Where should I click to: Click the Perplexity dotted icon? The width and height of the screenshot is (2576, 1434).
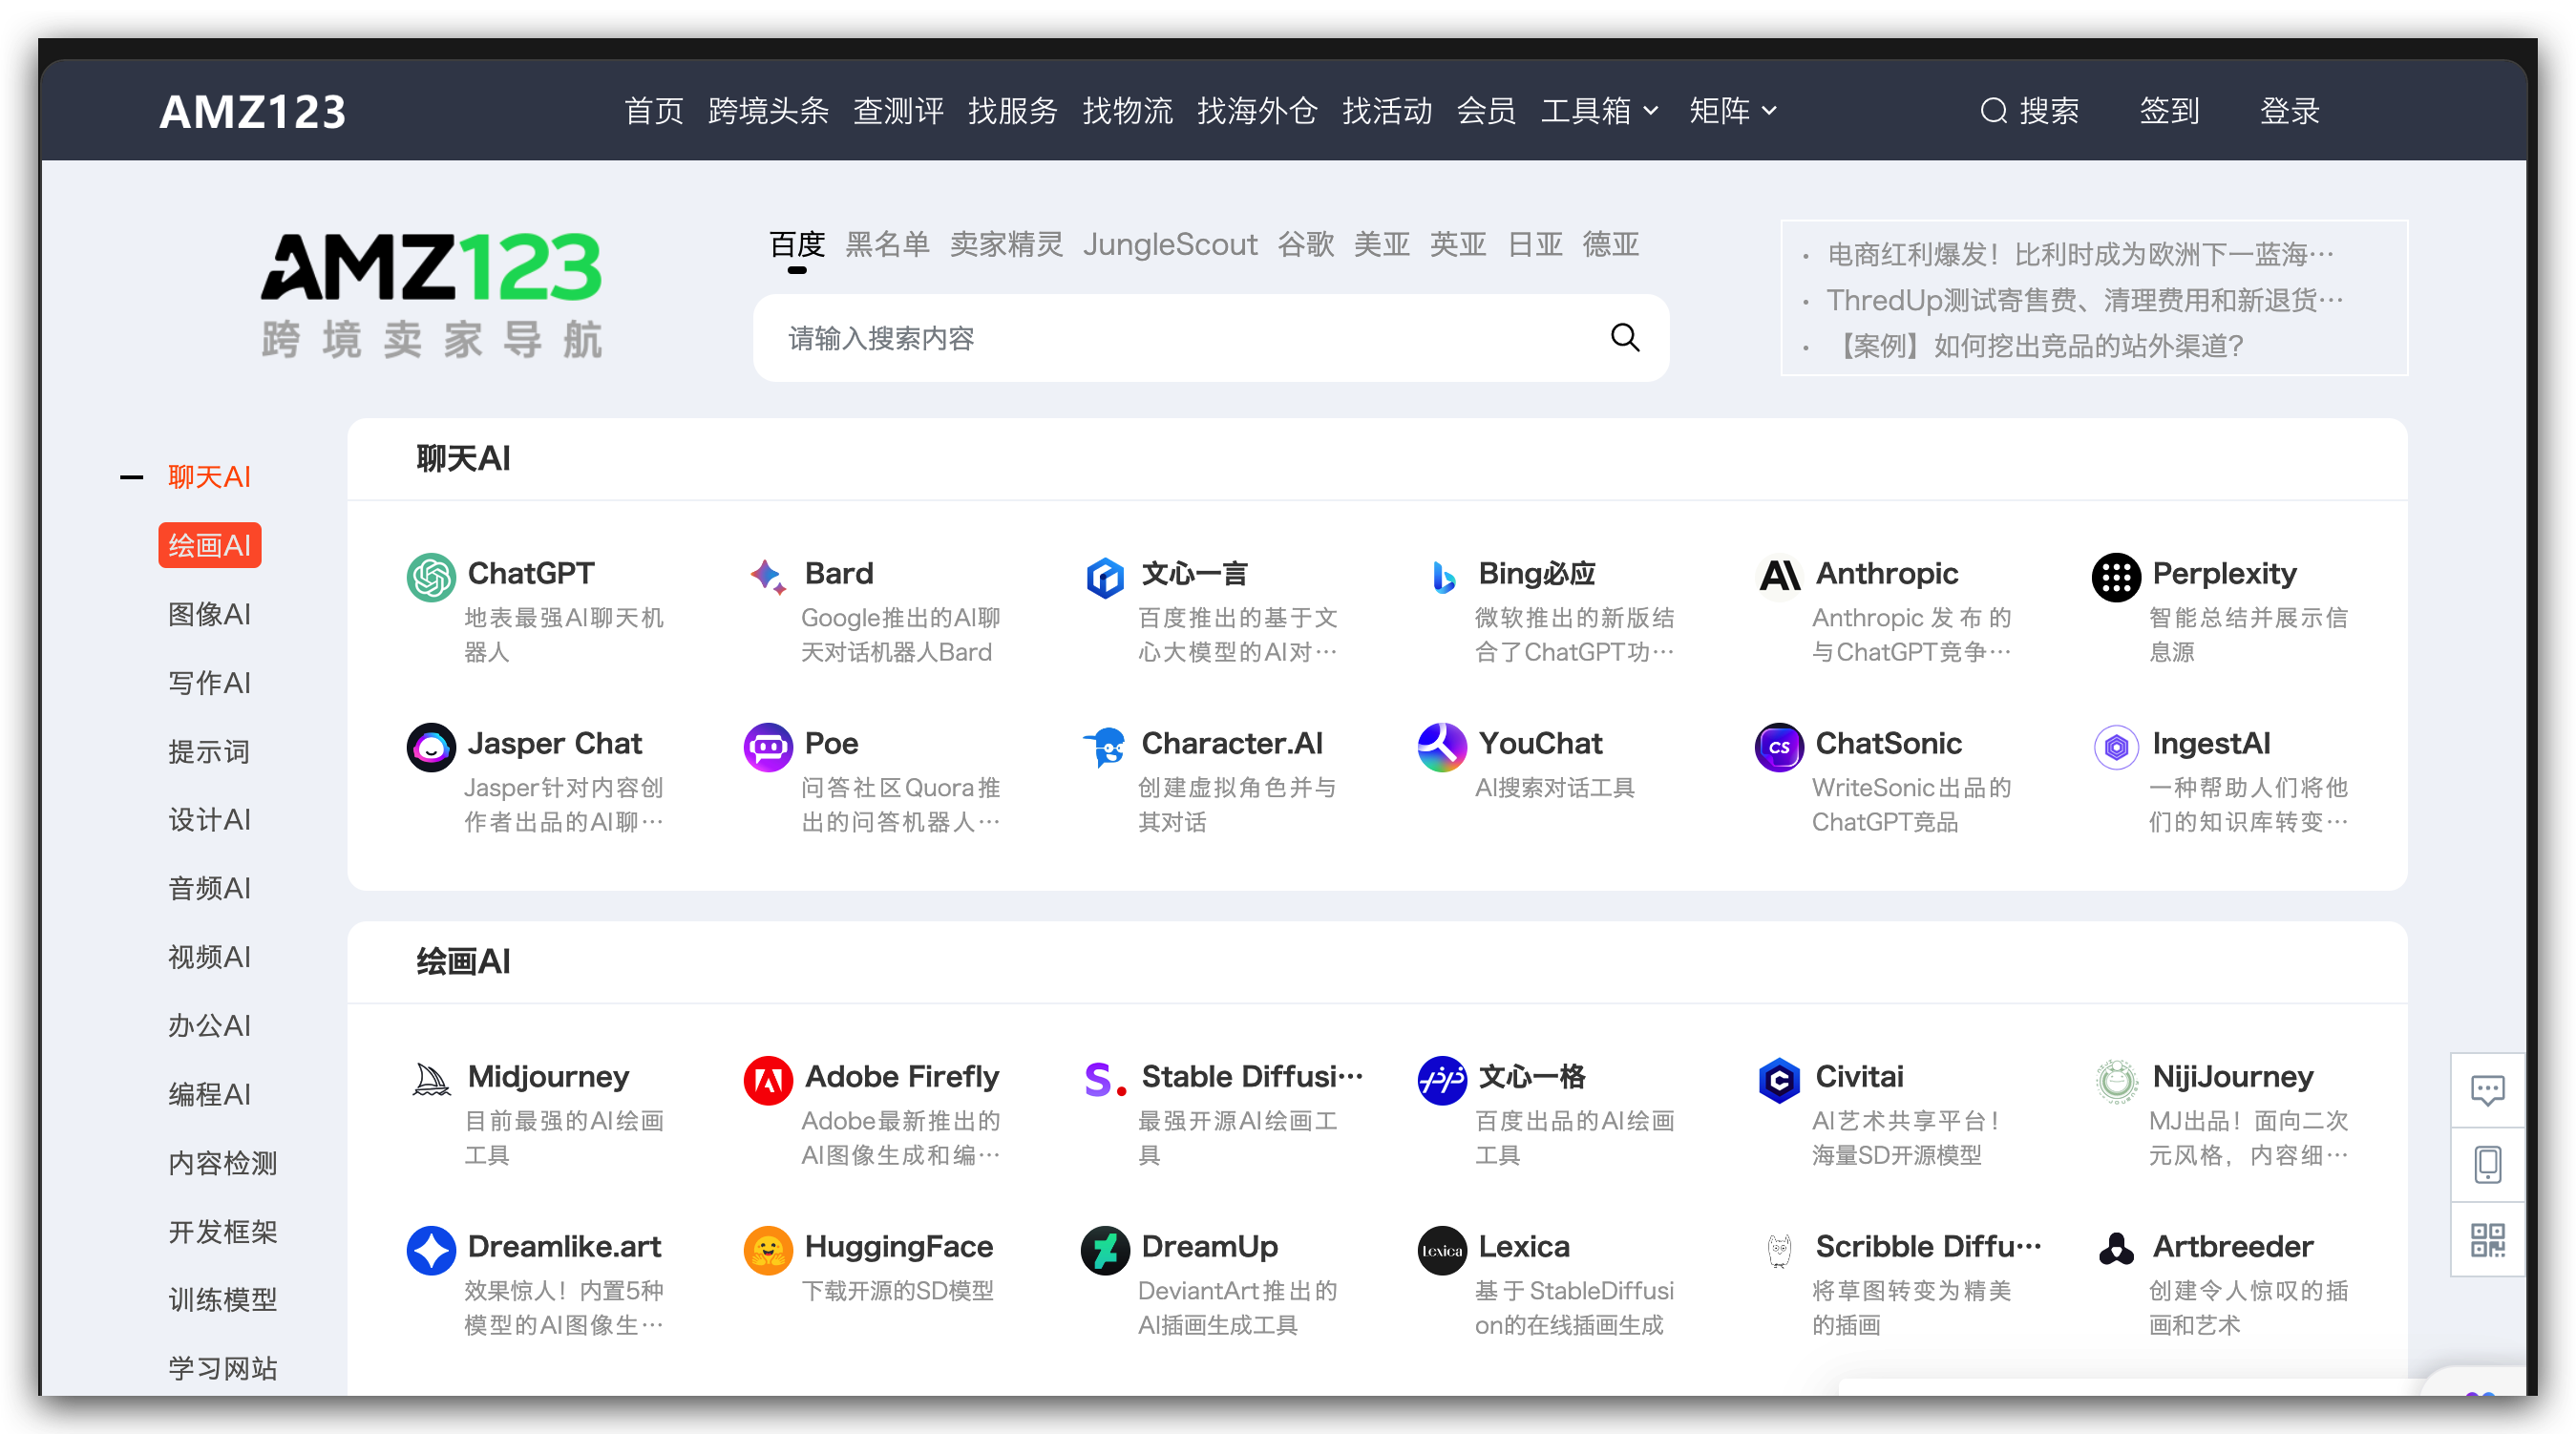click(2116, 577)
